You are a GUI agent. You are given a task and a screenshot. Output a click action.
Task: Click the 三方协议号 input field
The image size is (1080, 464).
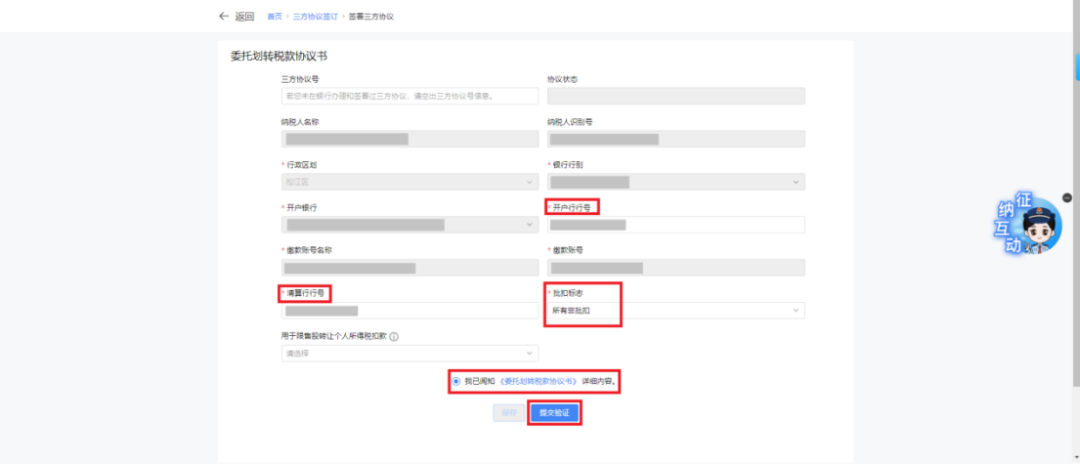(x=410, y=96)
